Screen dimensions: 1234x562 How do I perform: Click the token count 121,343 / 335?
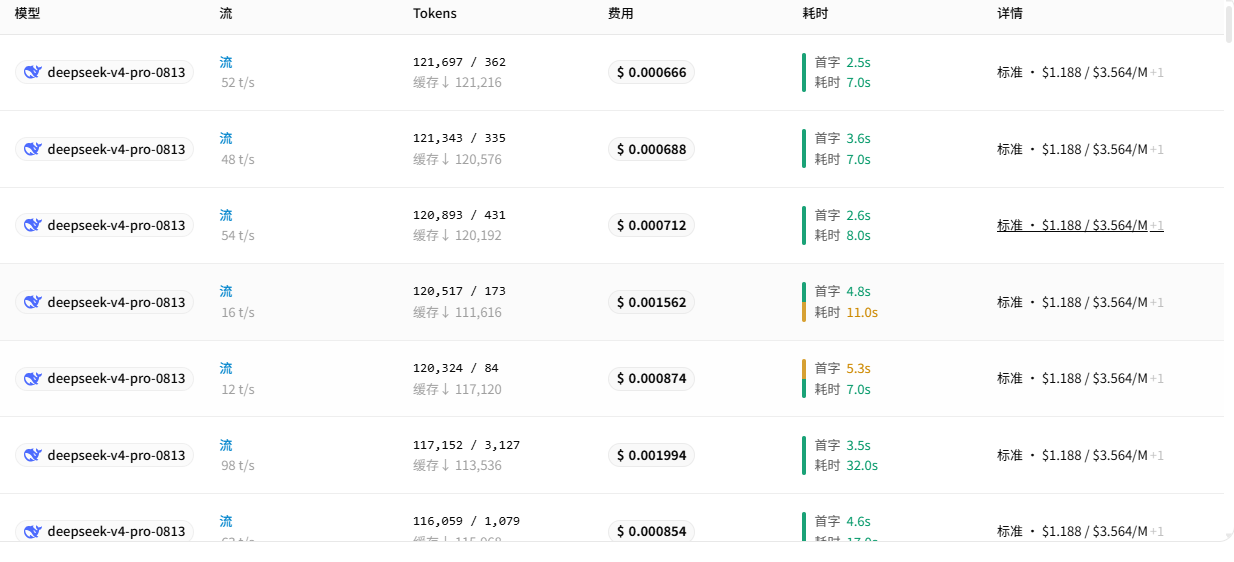tap(459, 138)
